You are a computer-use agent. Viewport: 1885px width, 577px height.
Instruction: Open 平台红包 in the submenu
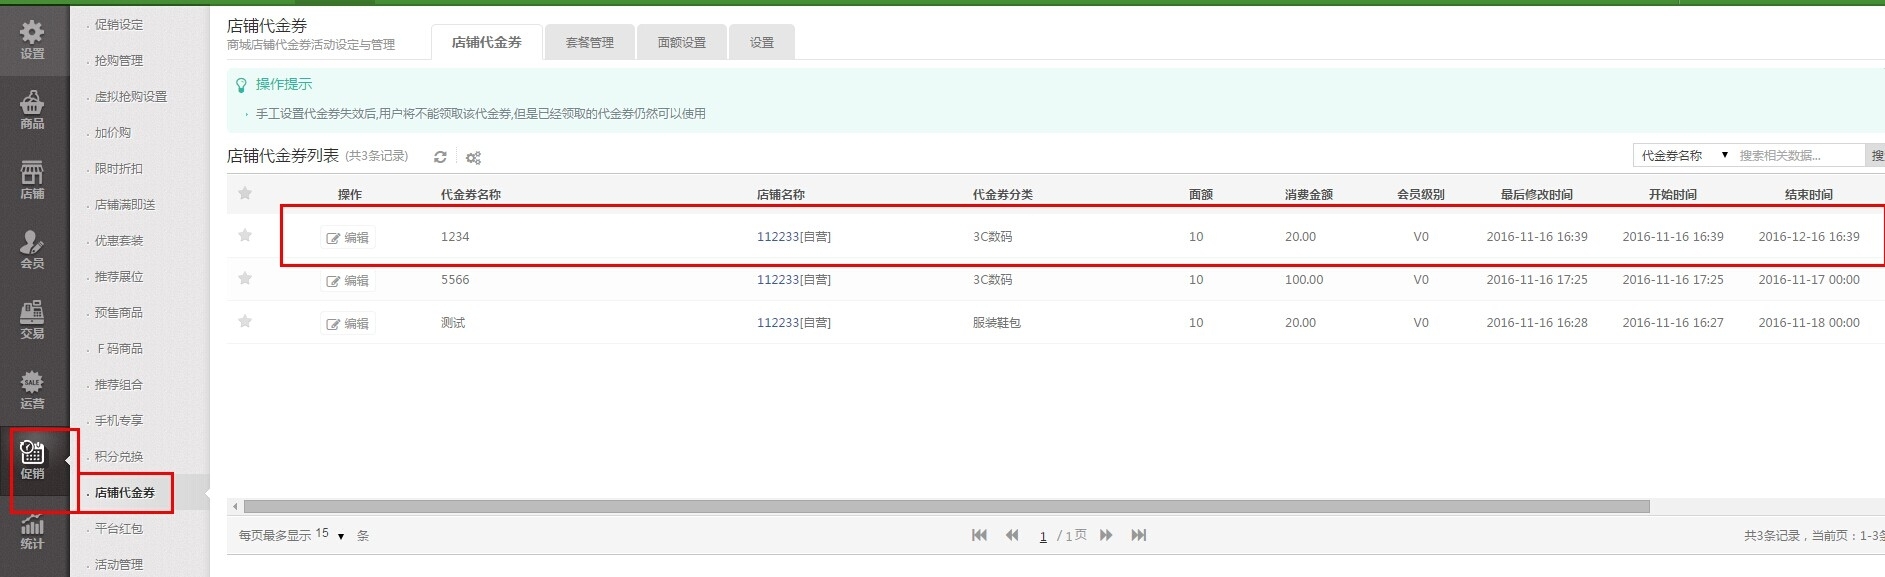[x=119, y=529]
